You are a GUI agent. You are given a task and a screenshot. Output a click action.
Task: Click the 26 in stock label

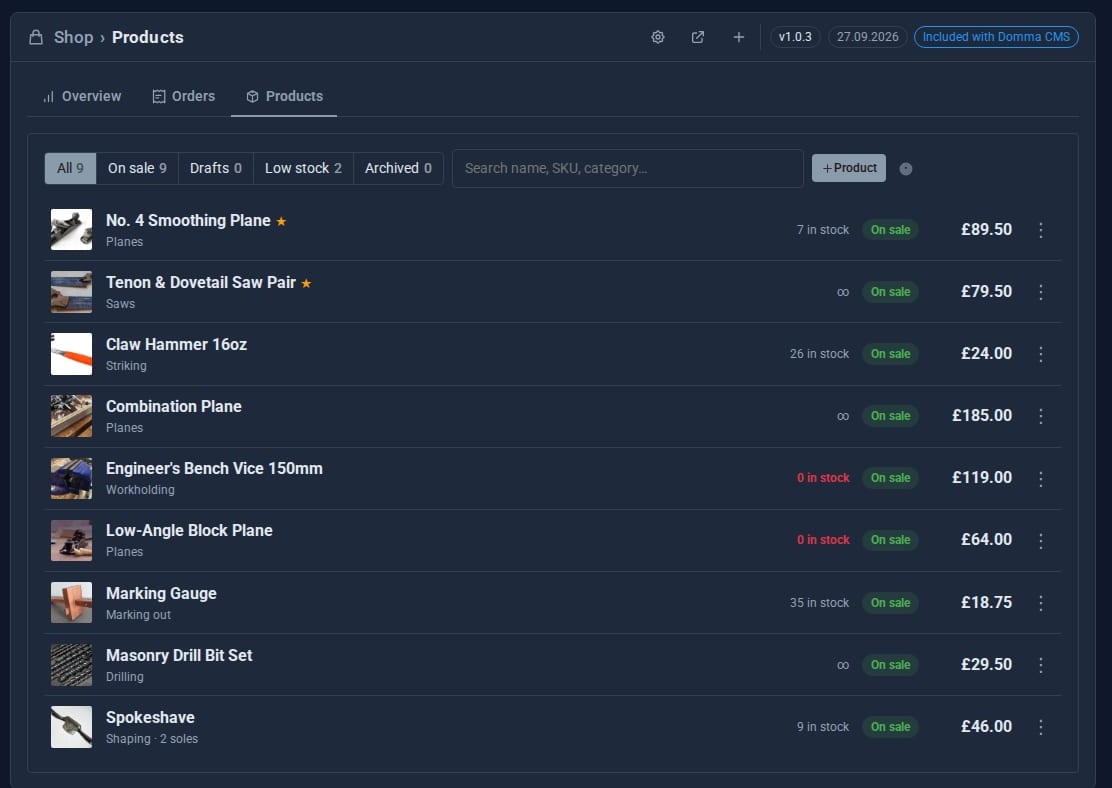pyautogui.click(x=819, y=354)
